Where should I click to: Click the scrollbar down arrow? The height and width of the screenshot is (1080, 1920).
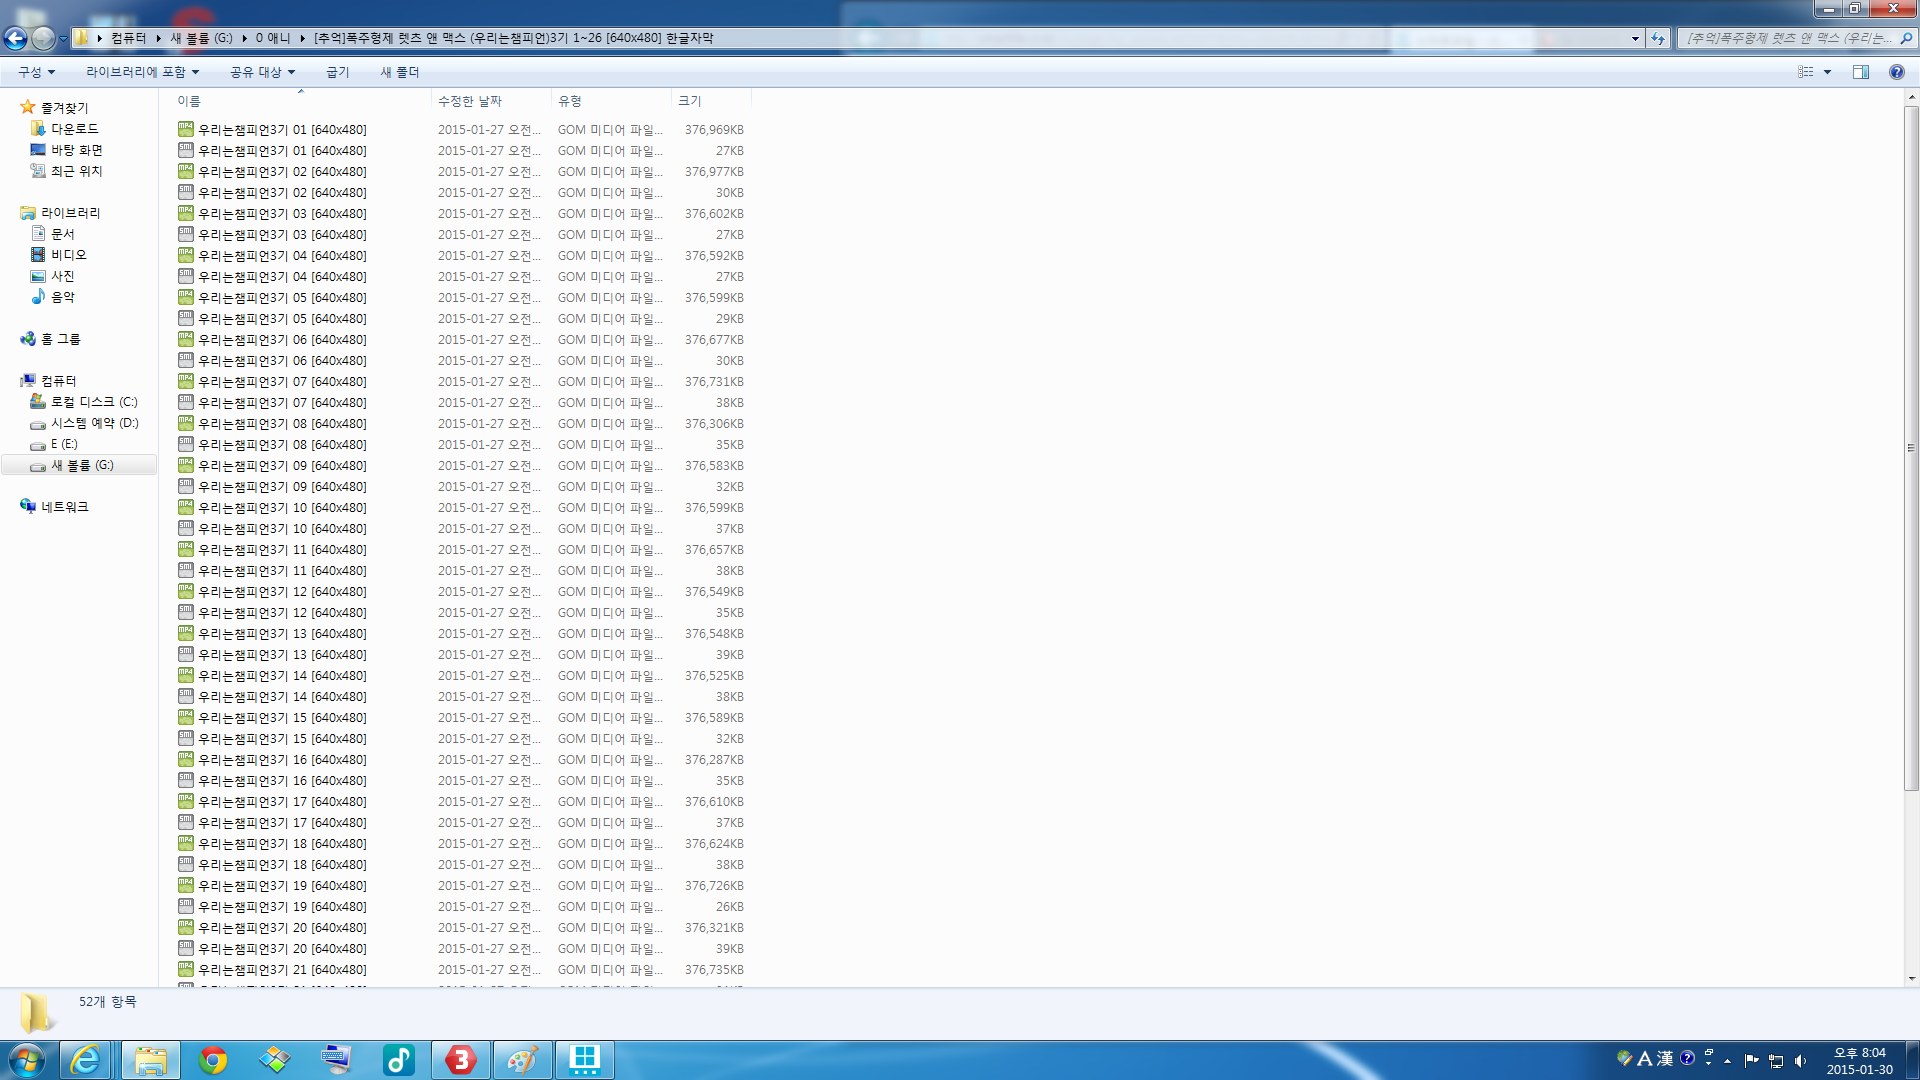(x=1911, y=979)
